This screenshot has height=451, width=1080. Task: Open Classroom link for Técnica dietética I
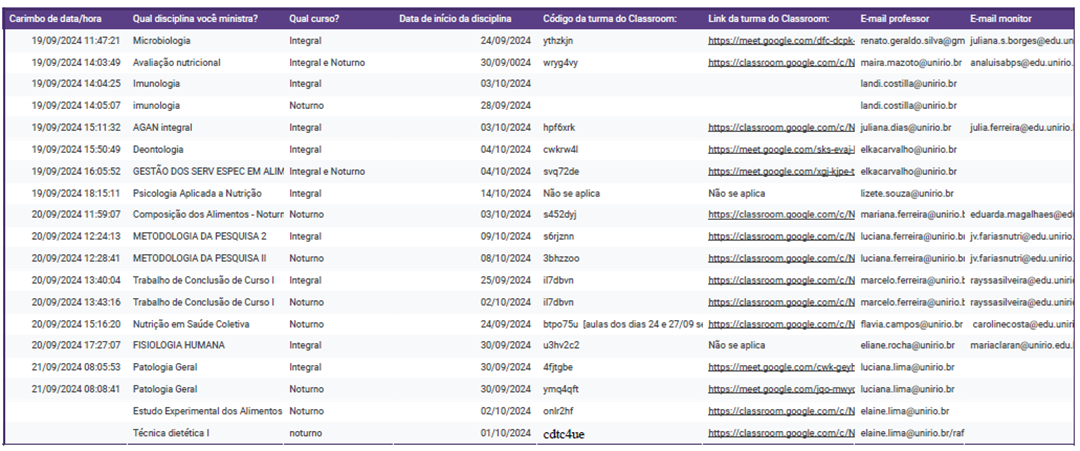[781, 433]
